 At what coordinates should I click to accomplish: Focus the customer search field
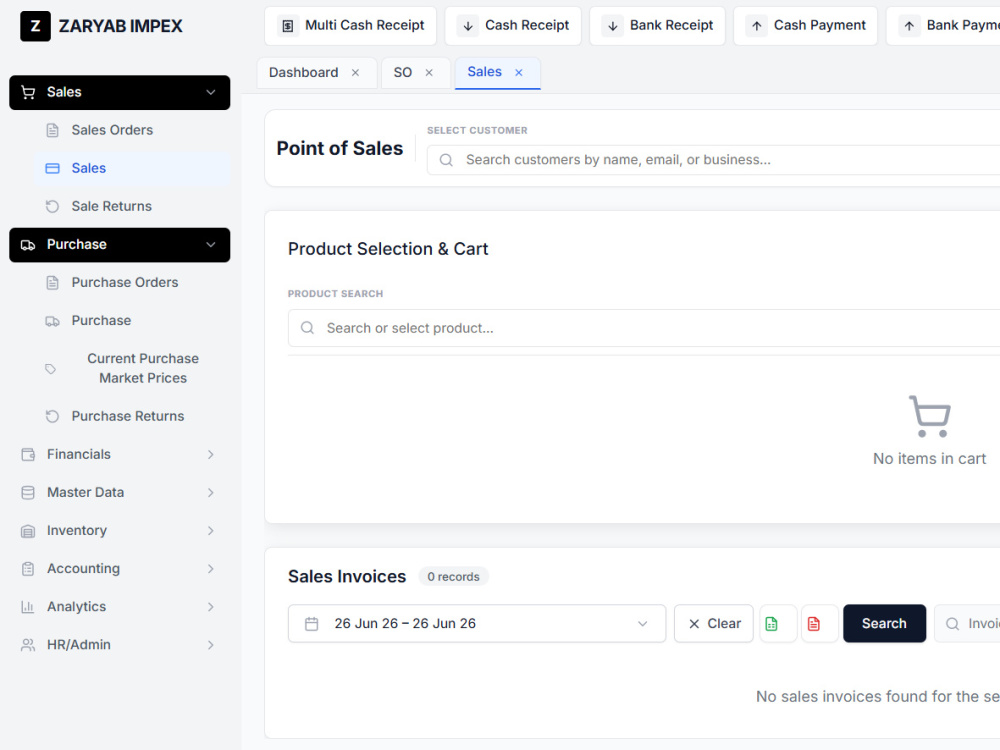[714, 160]
